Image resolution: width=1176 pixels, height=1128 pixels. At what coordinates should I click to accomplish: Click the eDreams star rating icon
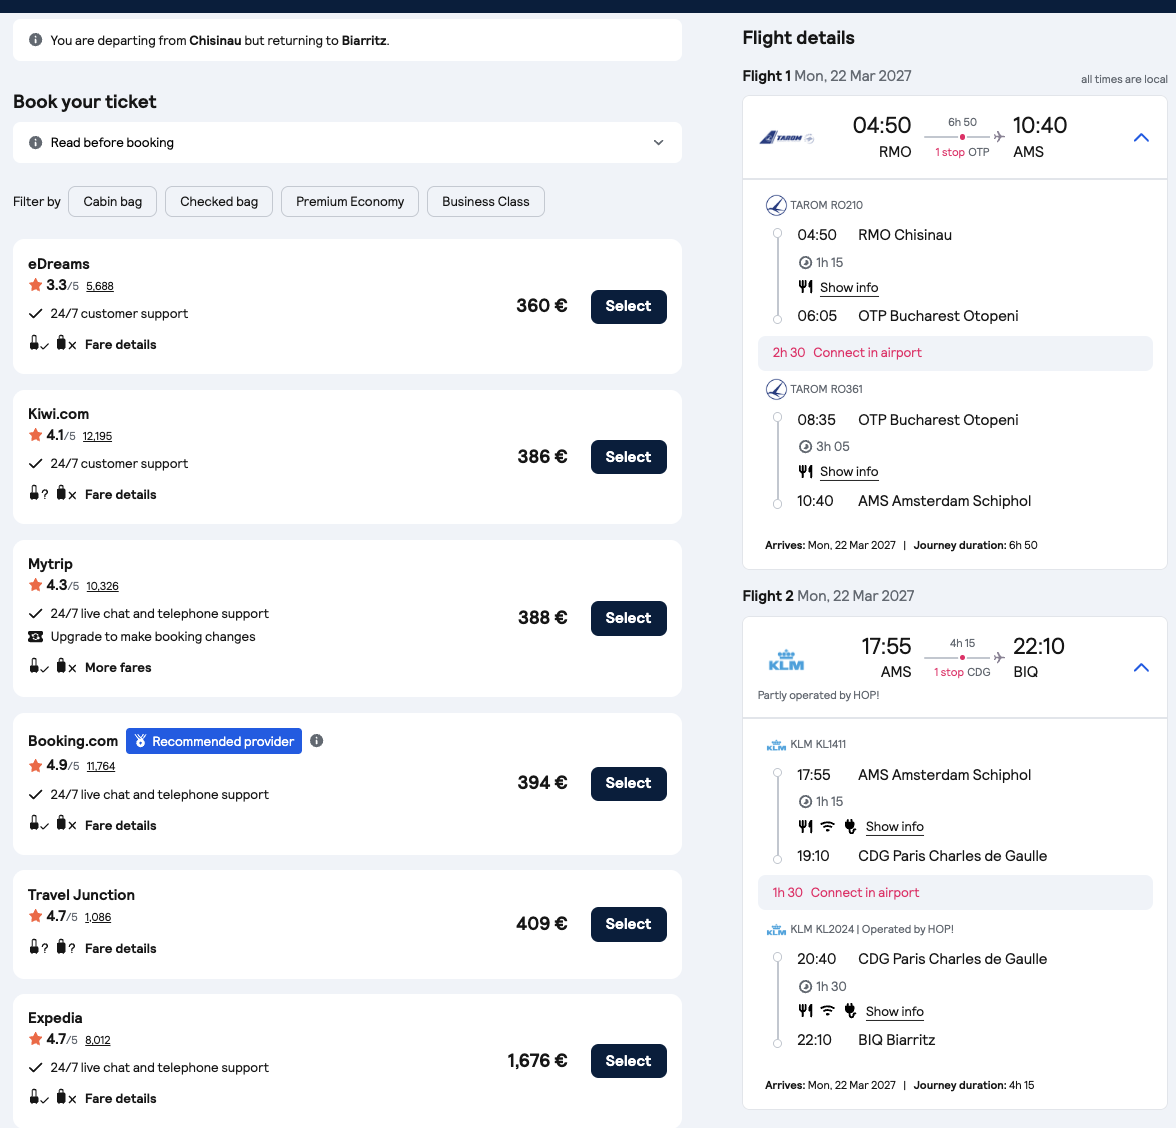pos(35,285)
